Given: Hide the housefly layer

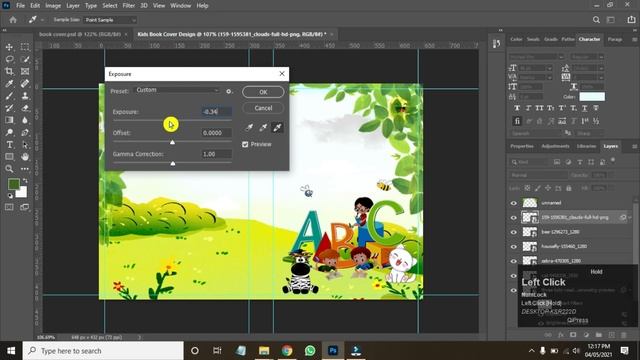Looking at the screenshot, I should (x=513, y=247).
